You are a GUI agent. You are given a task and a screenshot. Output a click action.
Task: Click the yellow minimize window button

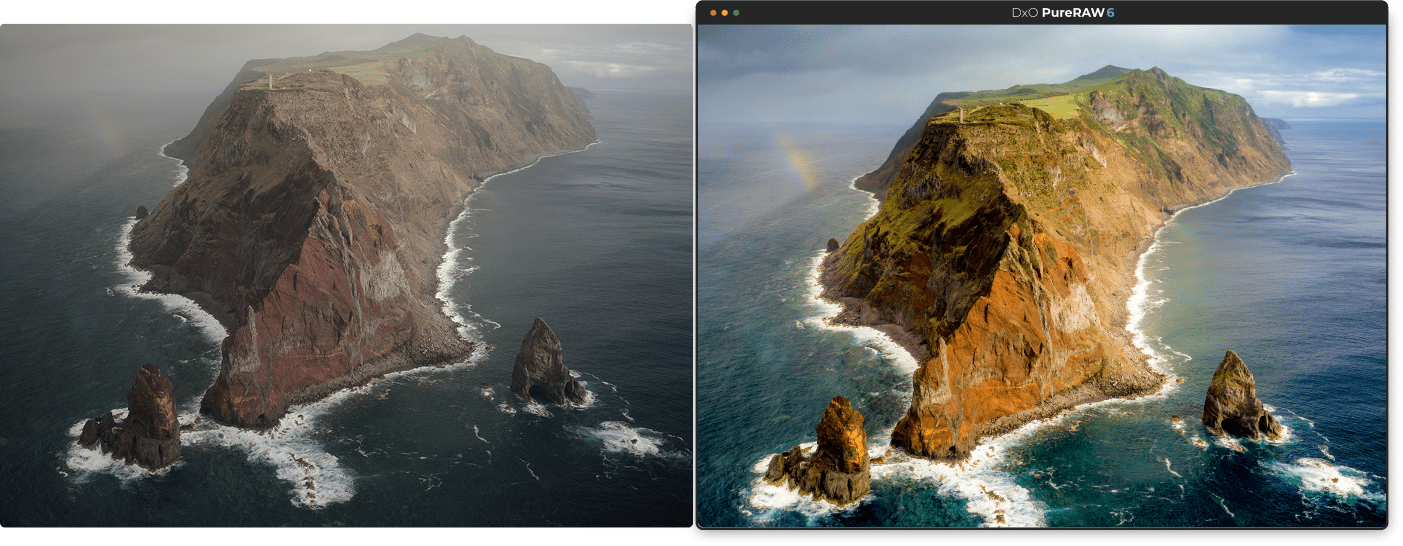coord(725,13)
